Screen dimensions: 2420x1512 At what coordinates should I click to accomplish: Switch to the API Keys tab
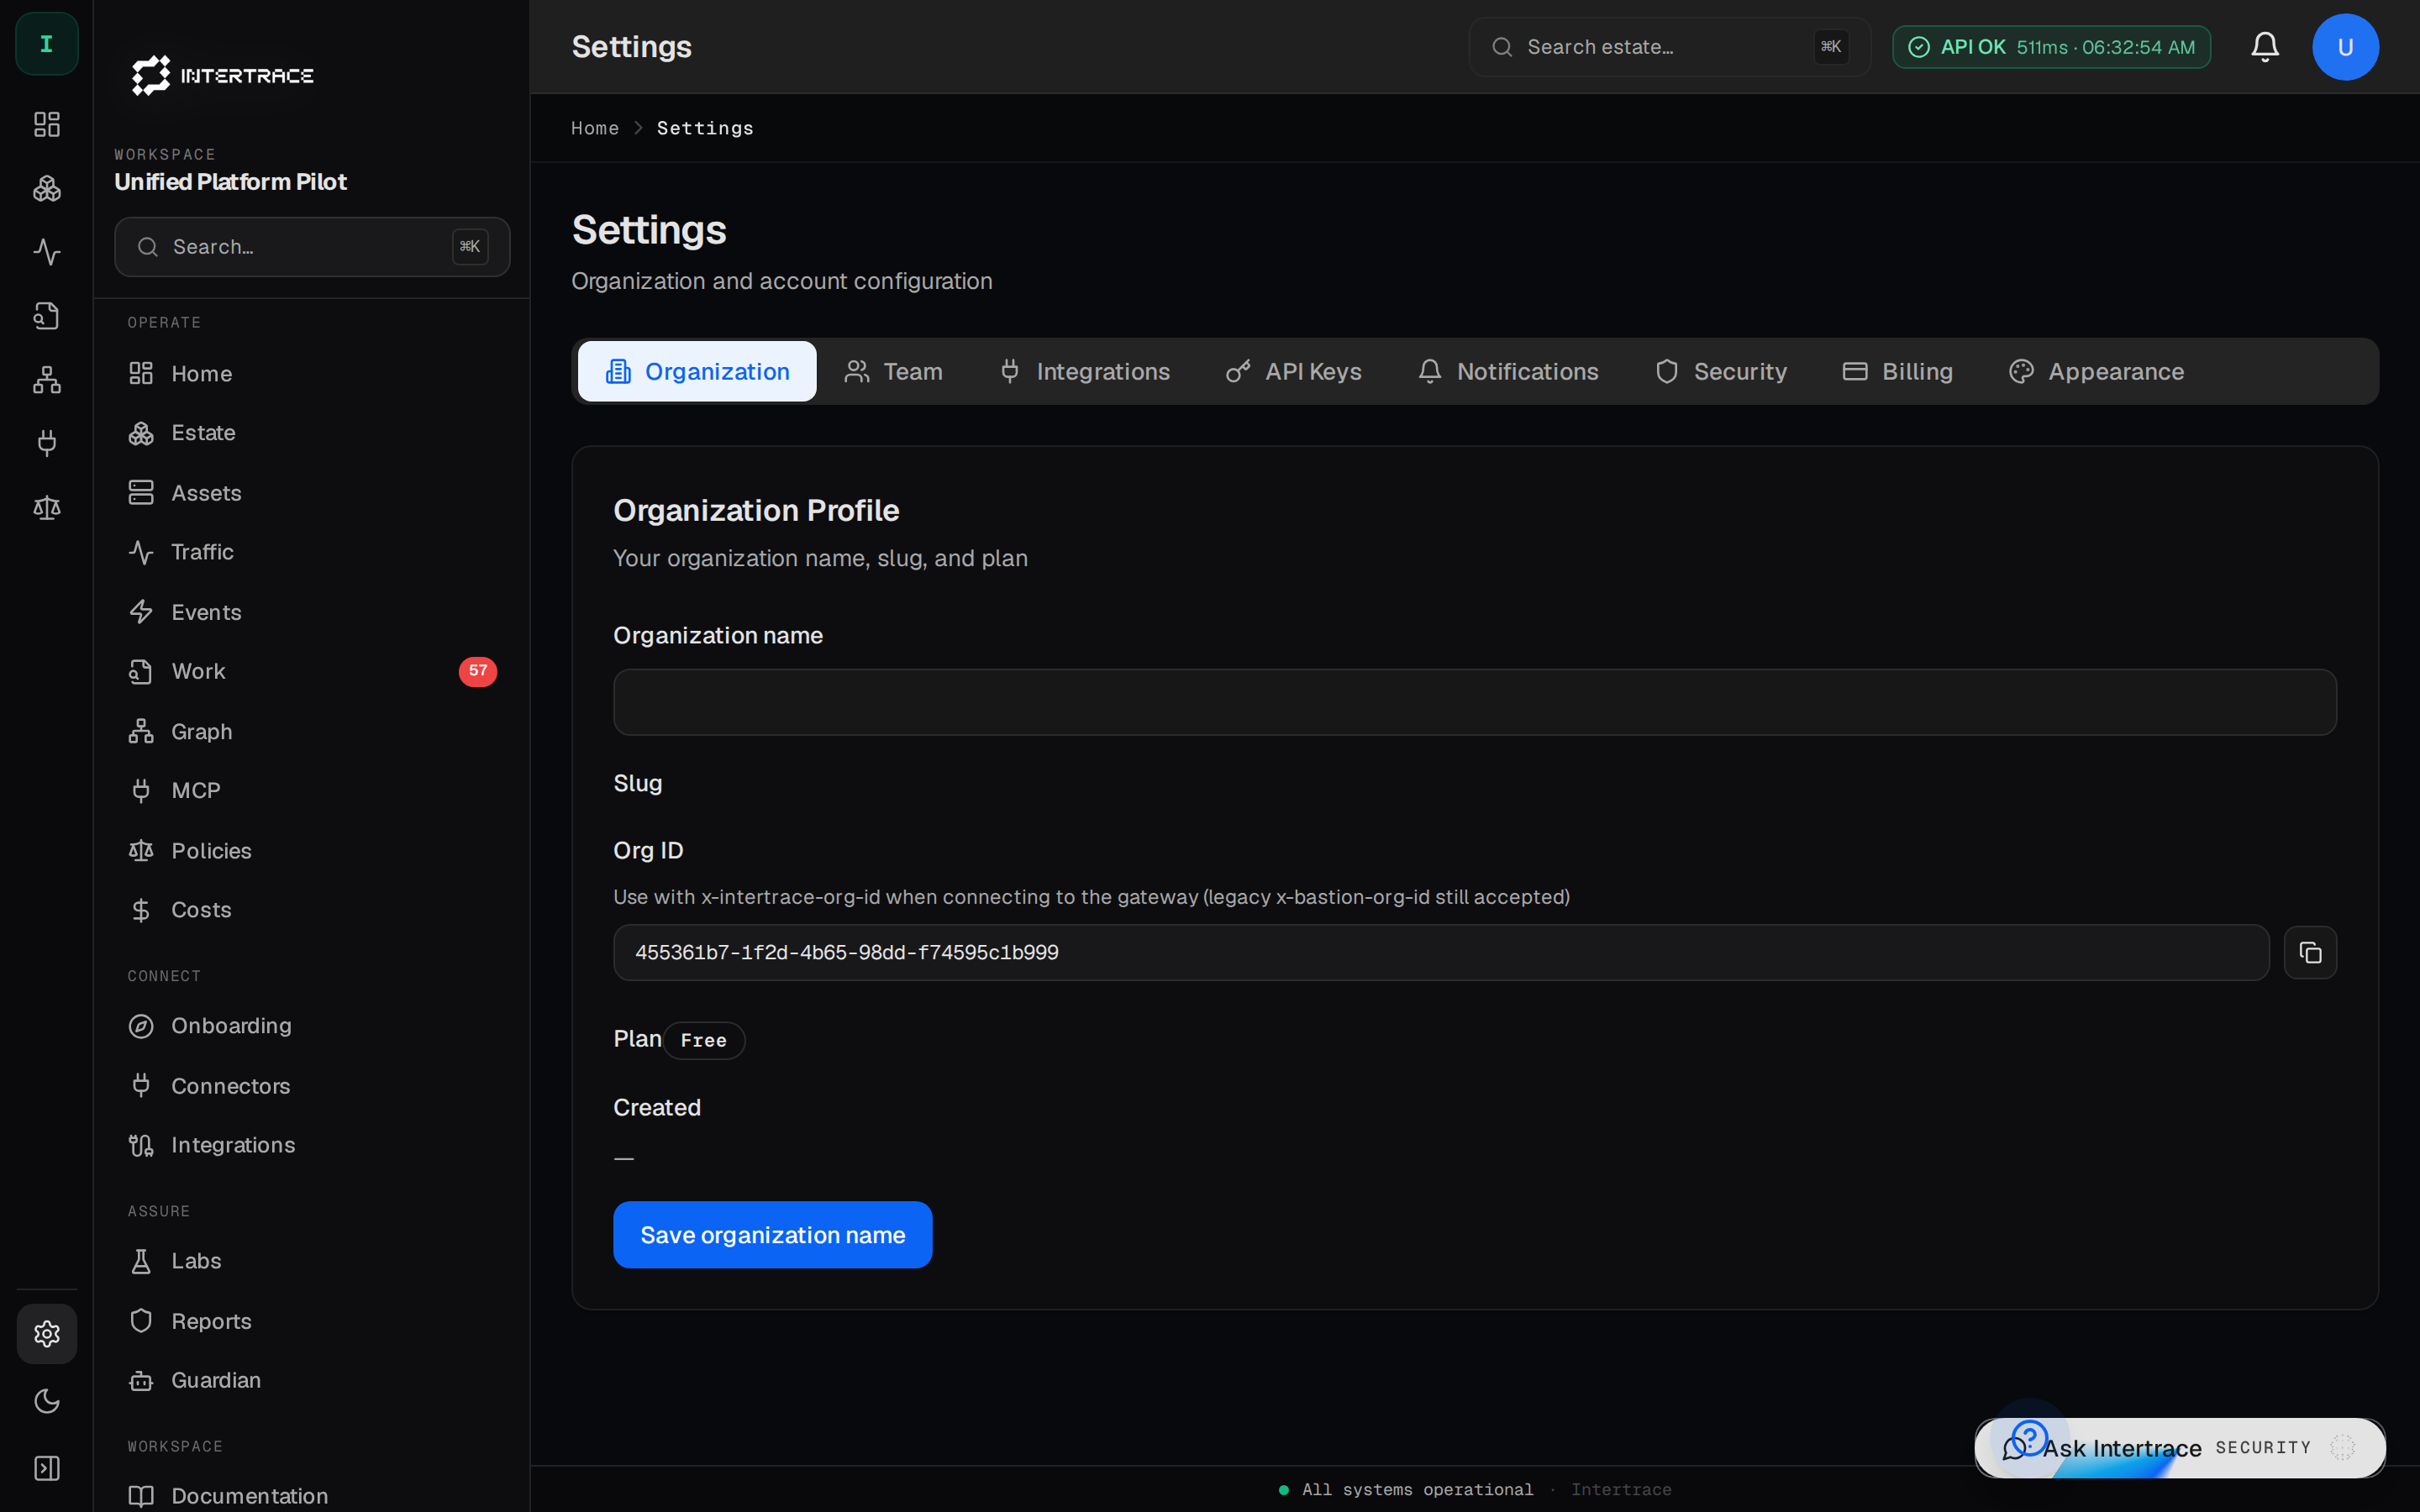[x=1294, y=371]
